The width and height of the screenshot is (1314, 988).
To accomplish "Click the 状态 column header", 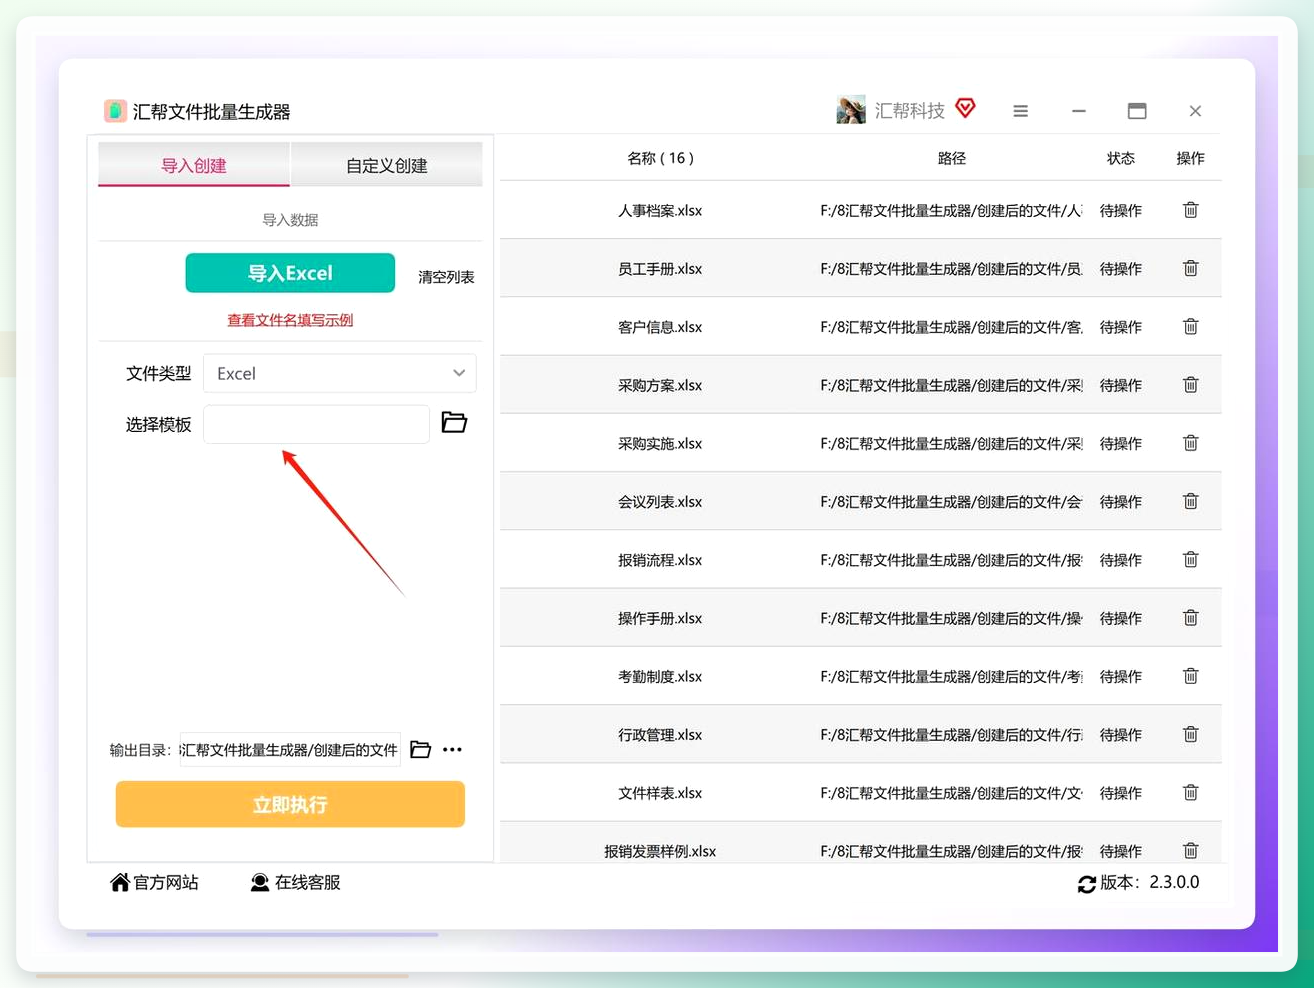I will tap(1121, 158).
